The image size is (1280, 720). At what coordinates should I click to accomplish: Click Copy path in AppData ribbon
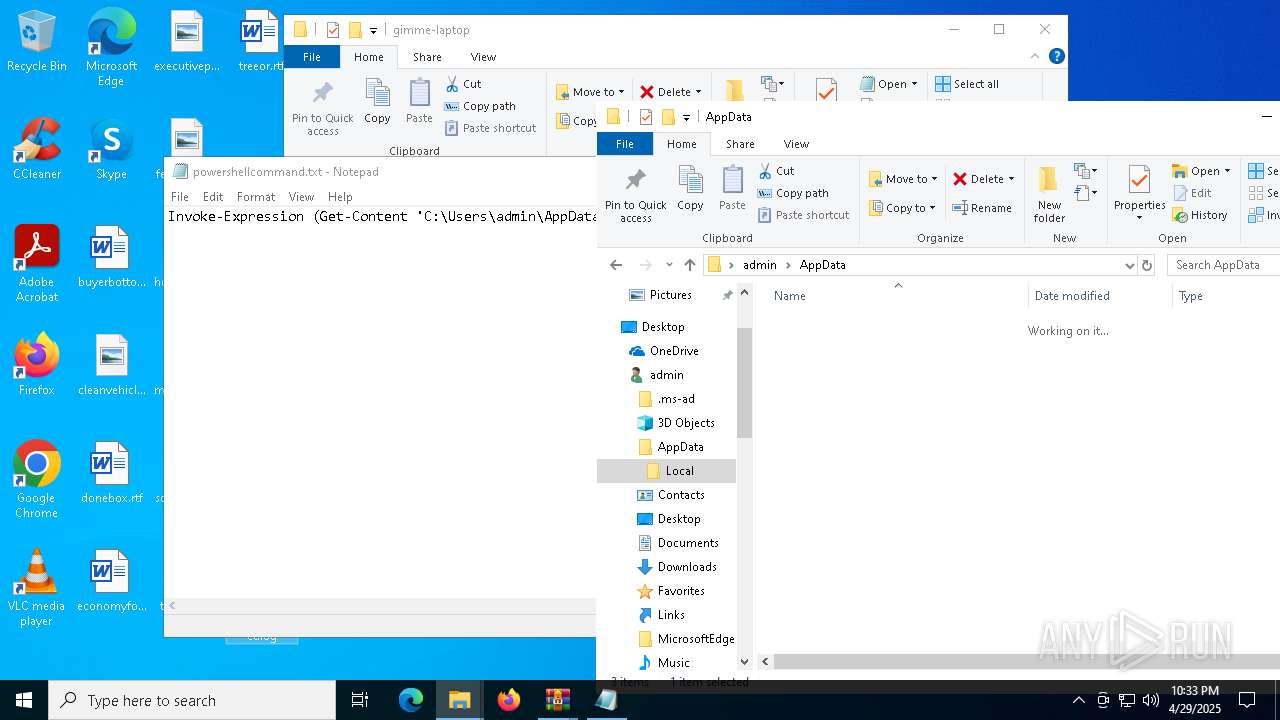click(x=793, y=193)
